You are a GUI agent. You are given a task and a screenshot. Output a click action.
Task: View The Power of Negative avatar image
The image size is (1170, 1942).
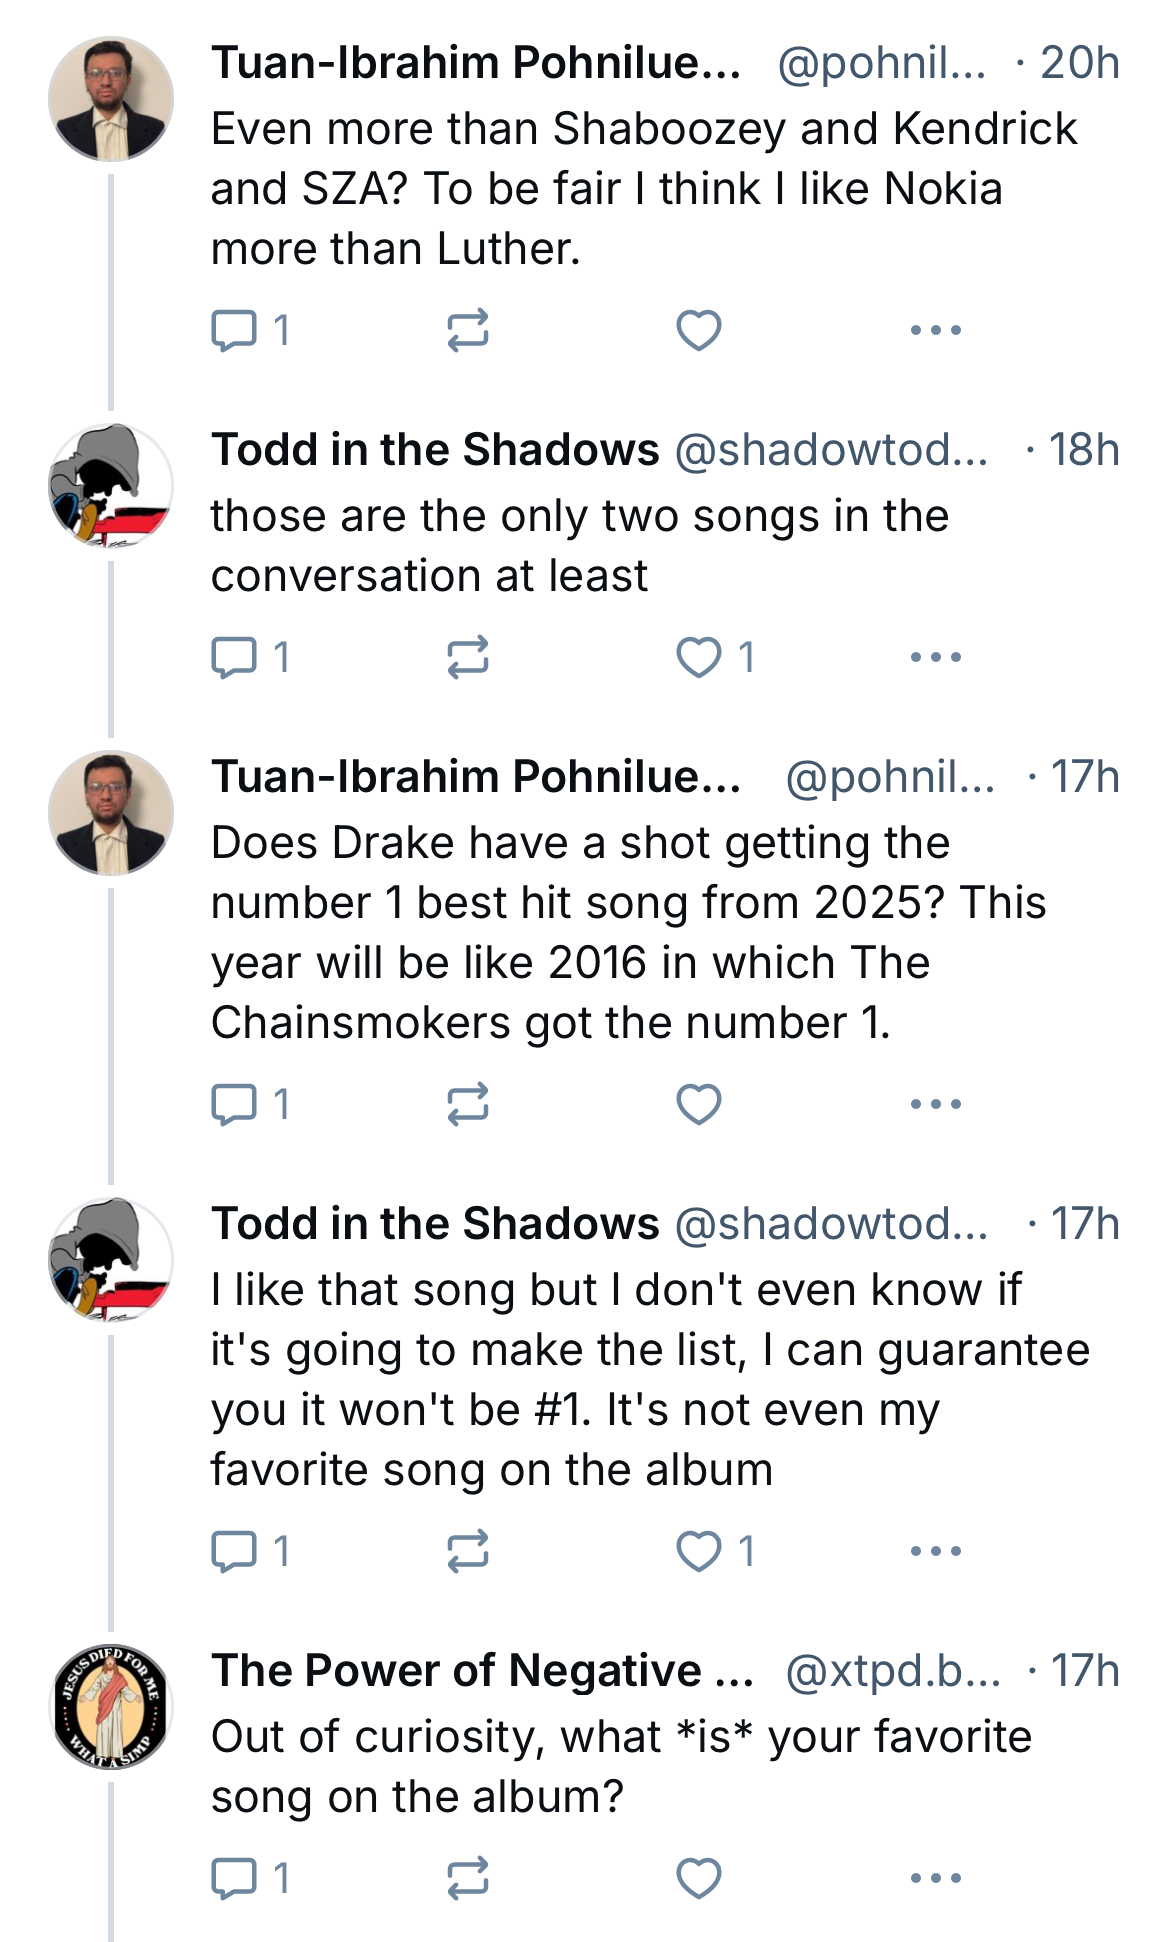click(111, 1707)
